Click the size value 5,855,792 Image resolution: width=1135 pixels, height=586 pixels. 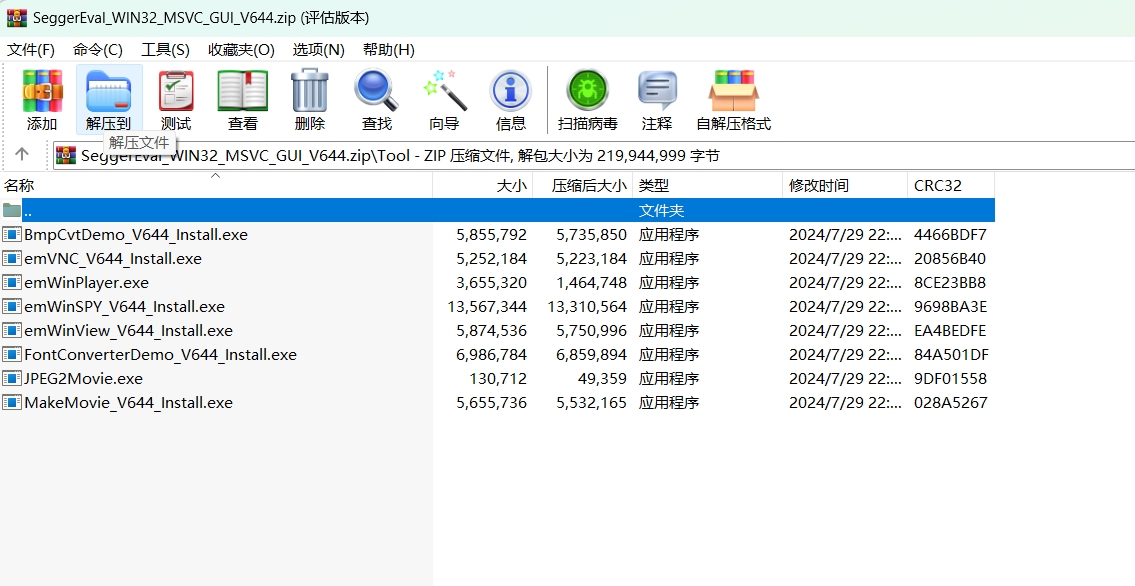pyautogui.click(x=491, y=234)
